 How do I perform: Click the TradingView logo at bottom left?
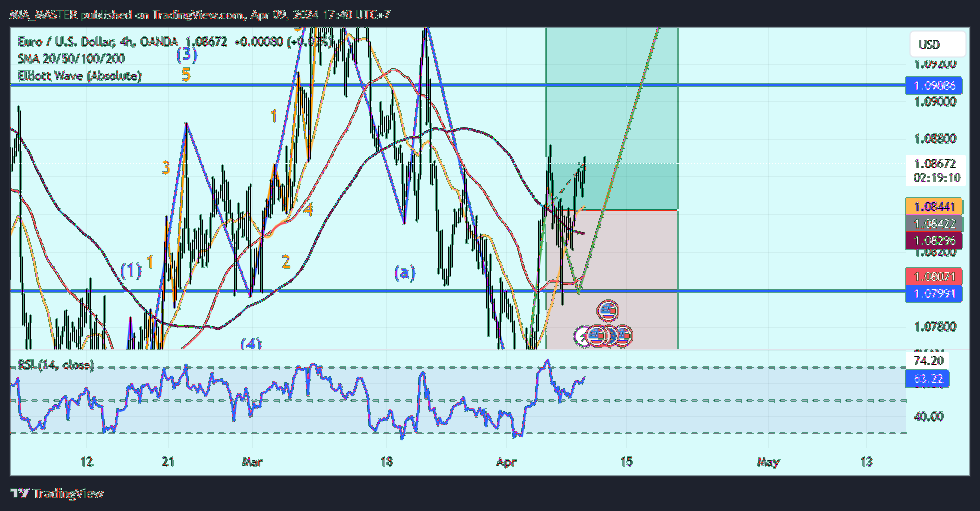coord(57,494)
